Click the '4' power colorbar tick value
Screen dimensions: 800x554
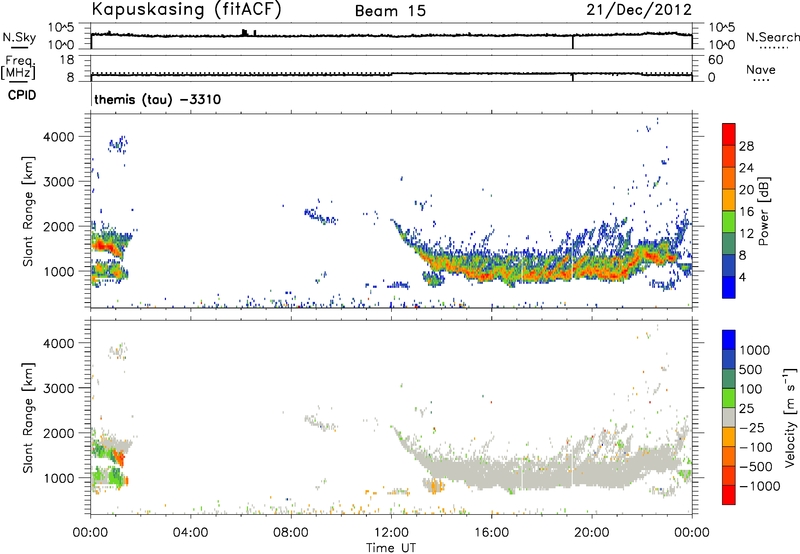point(743,278)
